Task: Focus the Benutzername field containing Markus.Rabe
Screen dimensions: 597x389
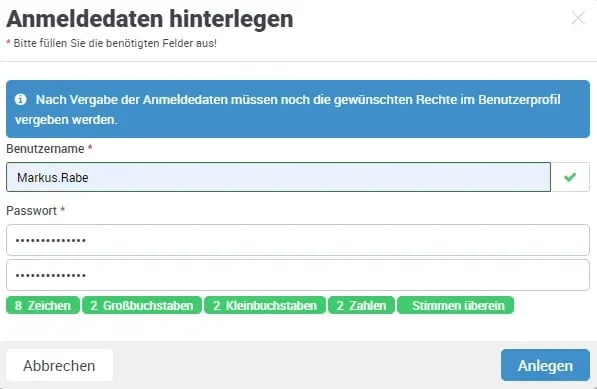Action: [x=278, y=177]
